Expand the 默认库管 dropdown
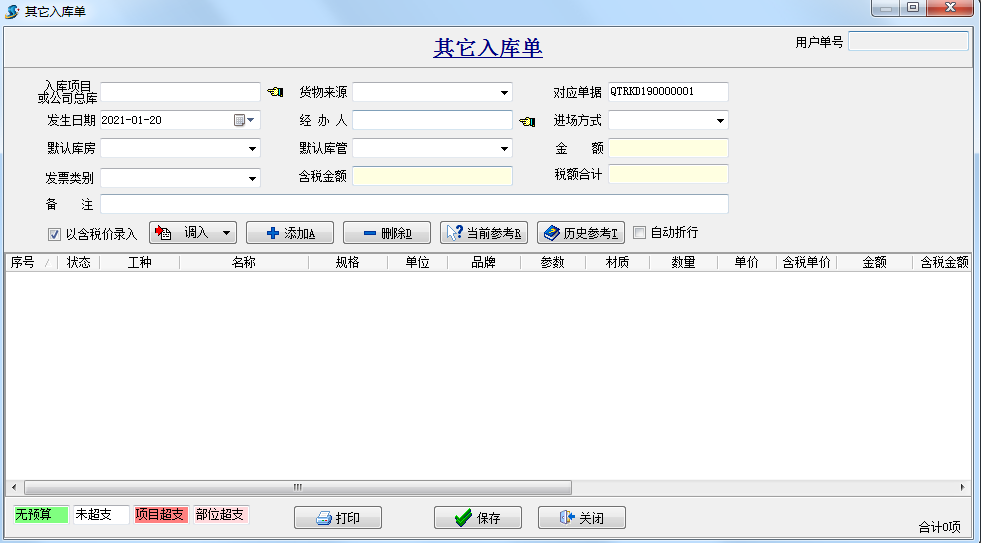Viewport: 981px width, 543px height. (x=504, y=149)
